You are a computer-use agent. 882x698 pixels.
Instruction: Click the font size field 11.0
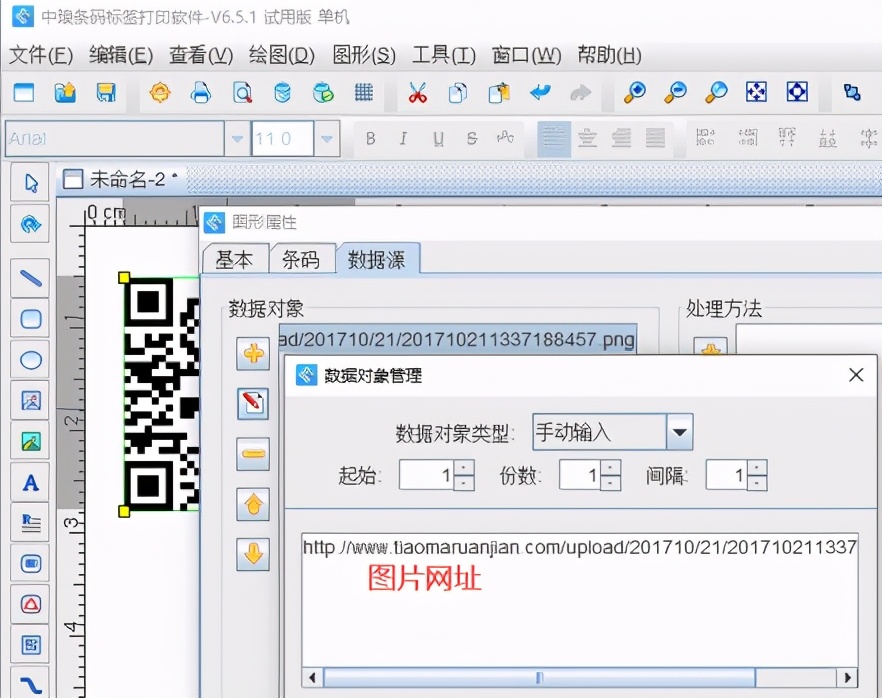282,138
